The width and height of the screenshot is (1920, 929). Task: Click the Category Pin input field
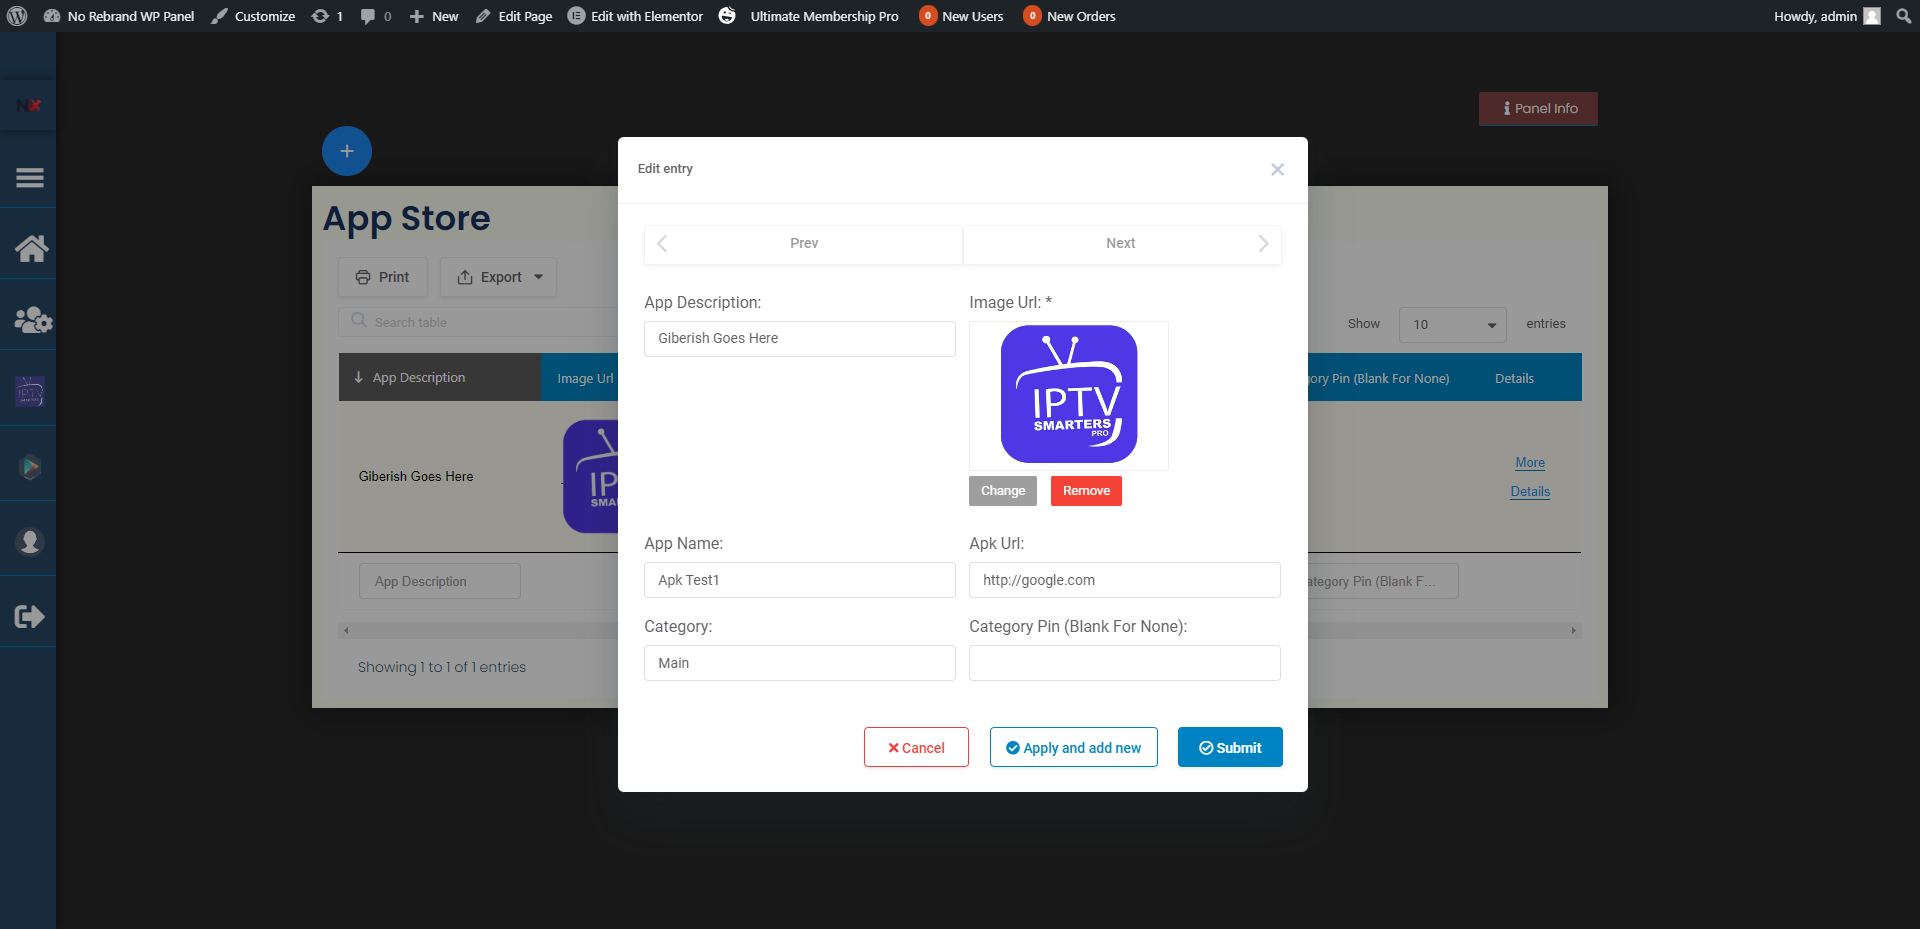coord(1124,663)
